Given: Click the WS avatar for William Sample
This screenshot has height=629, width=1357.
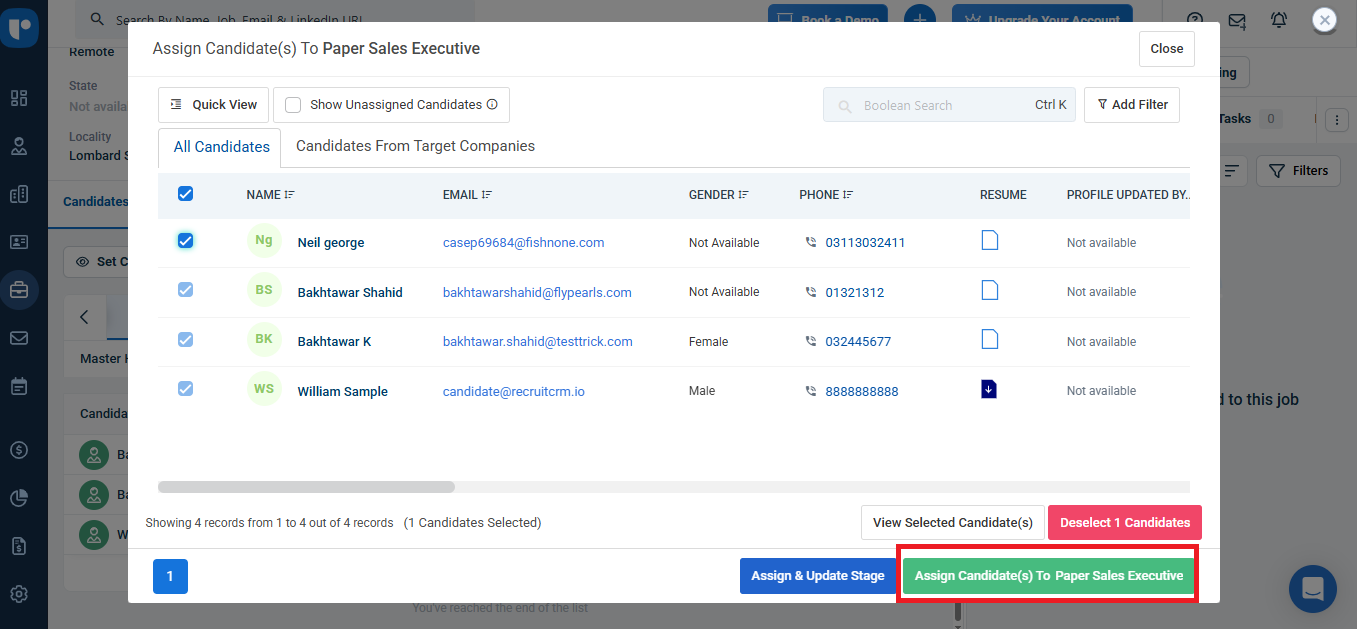Looking at the screenshot, I should pos(264,389).
